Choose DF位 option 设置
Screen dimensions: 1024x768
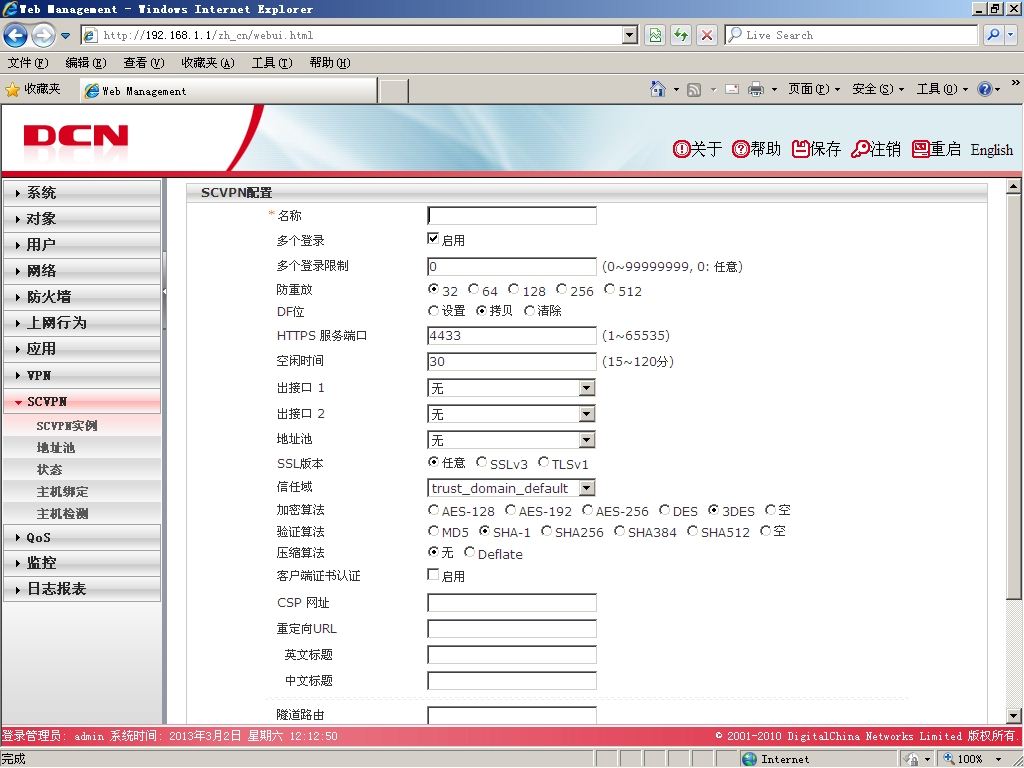point(433,311)
